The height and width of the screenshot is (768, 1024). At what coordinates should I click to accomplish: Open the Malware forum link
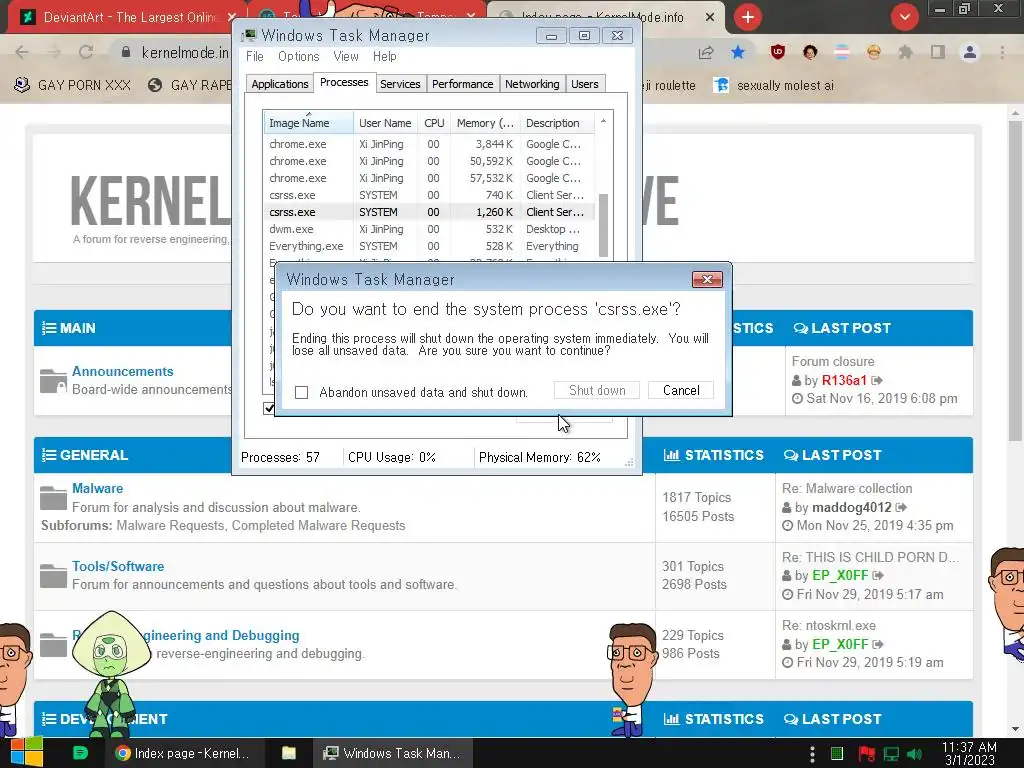pos(97,488)
